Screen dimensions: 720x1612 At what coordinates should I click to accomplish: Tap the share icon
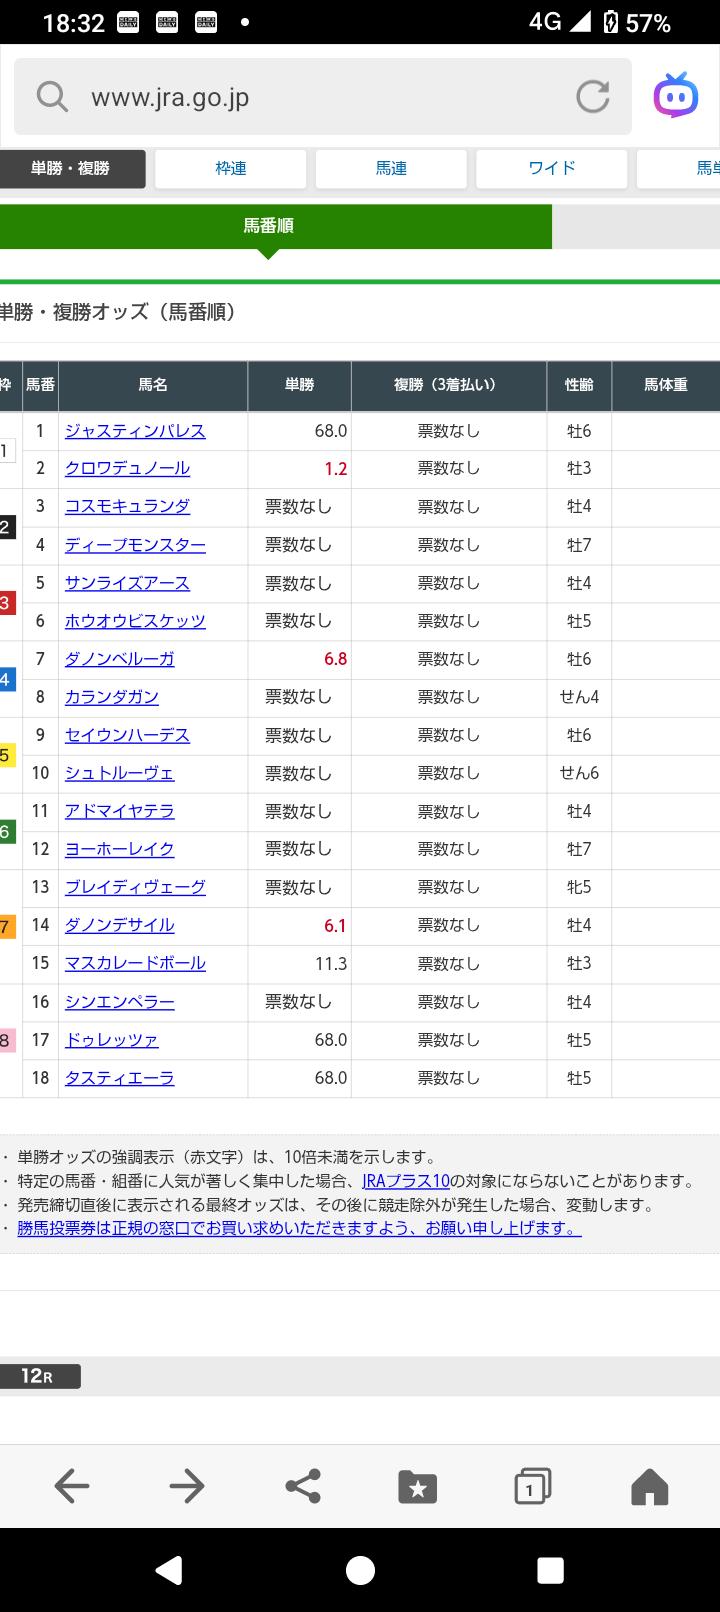pos(303,1486)
